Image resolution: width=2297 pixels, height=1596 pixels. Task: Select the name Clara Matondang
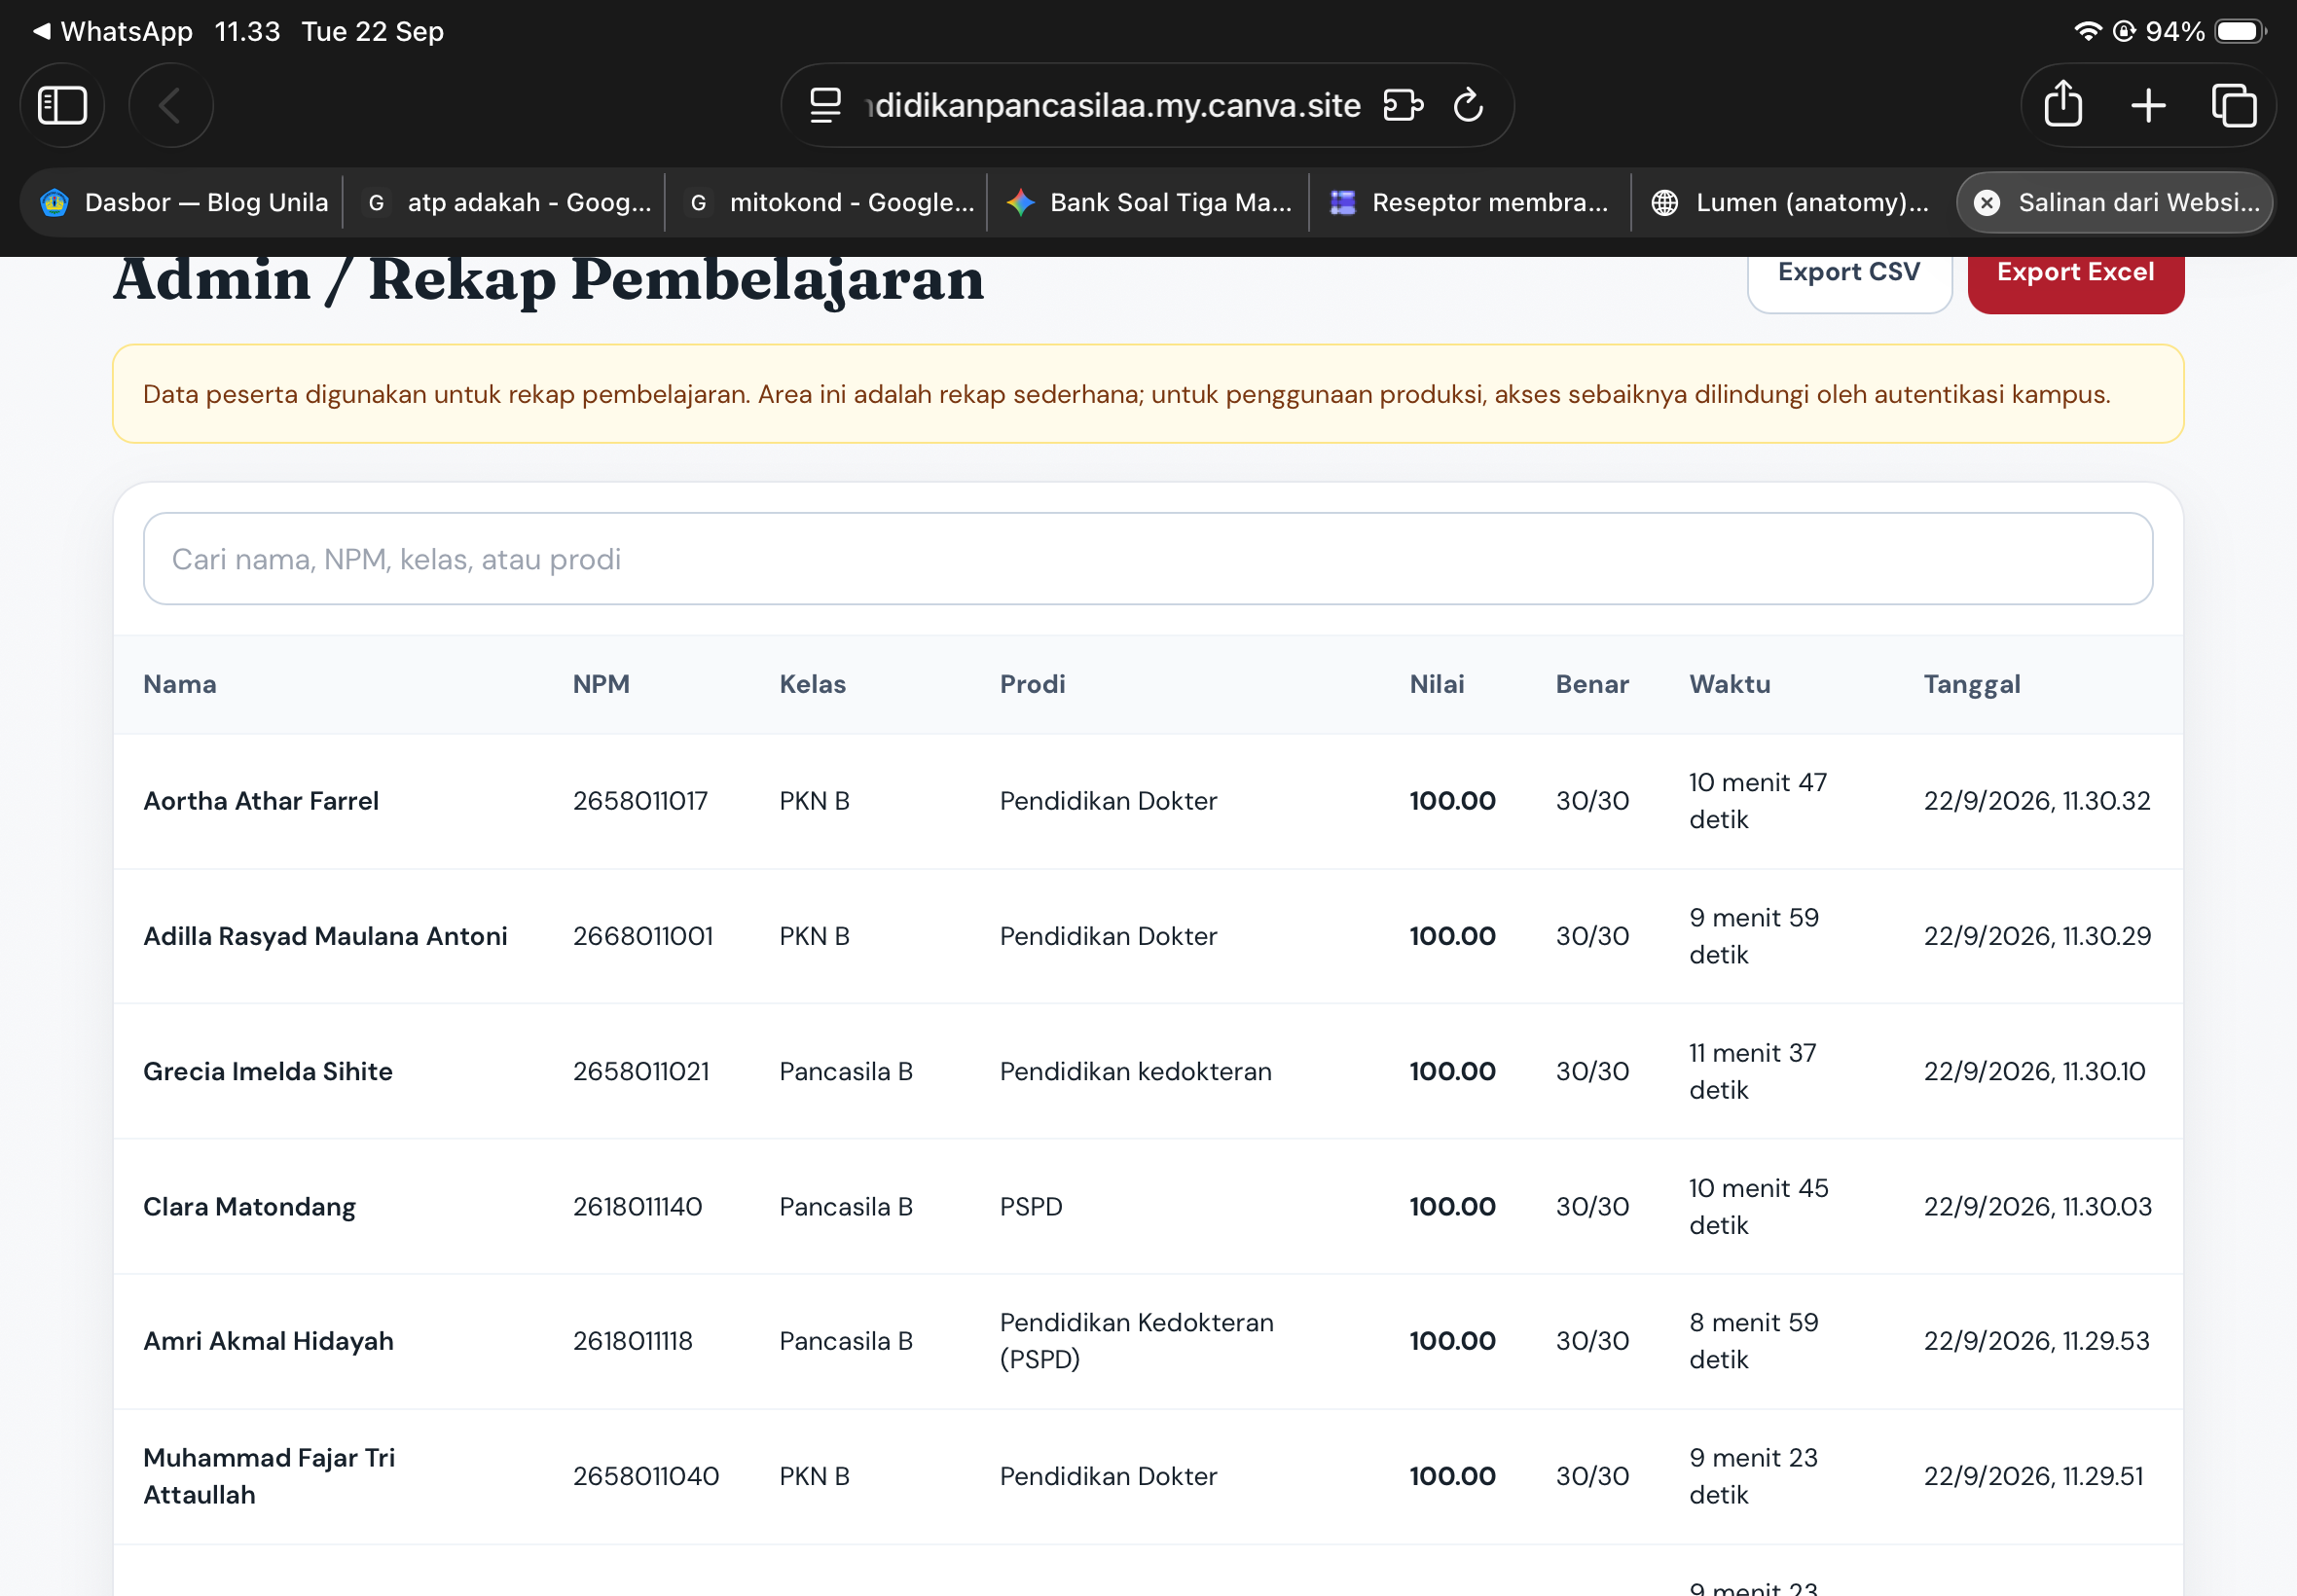[x=249, y=1206]
